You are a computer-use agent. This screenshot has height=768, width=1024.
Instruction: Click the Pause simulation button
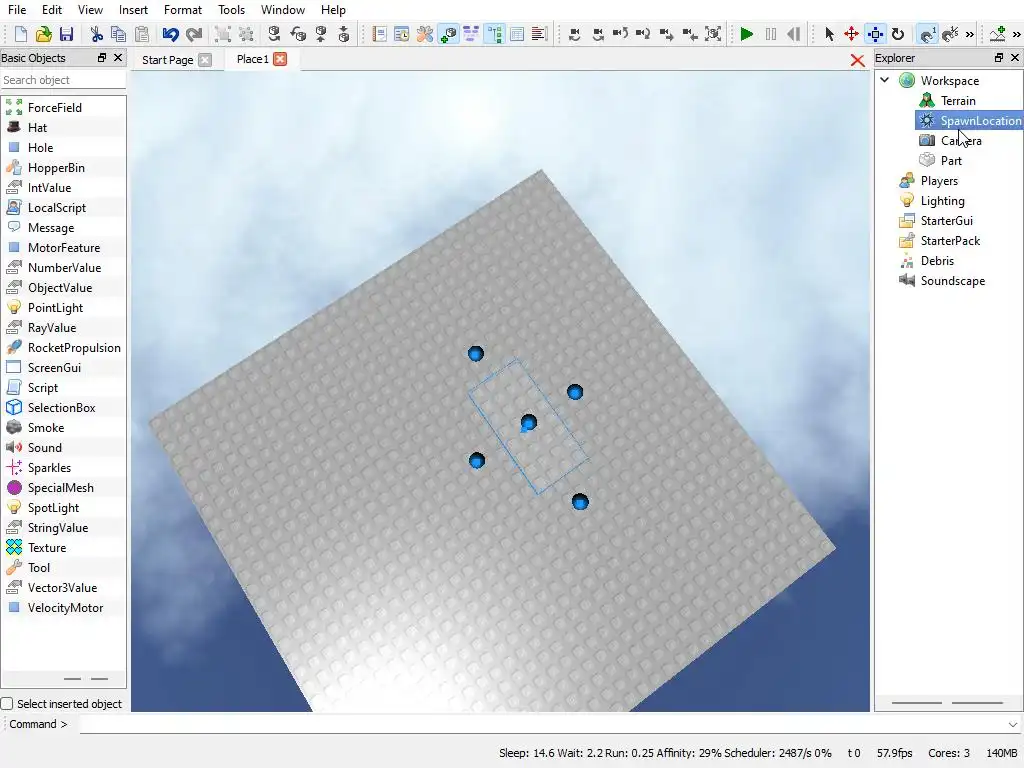click(x=771, y=34)
